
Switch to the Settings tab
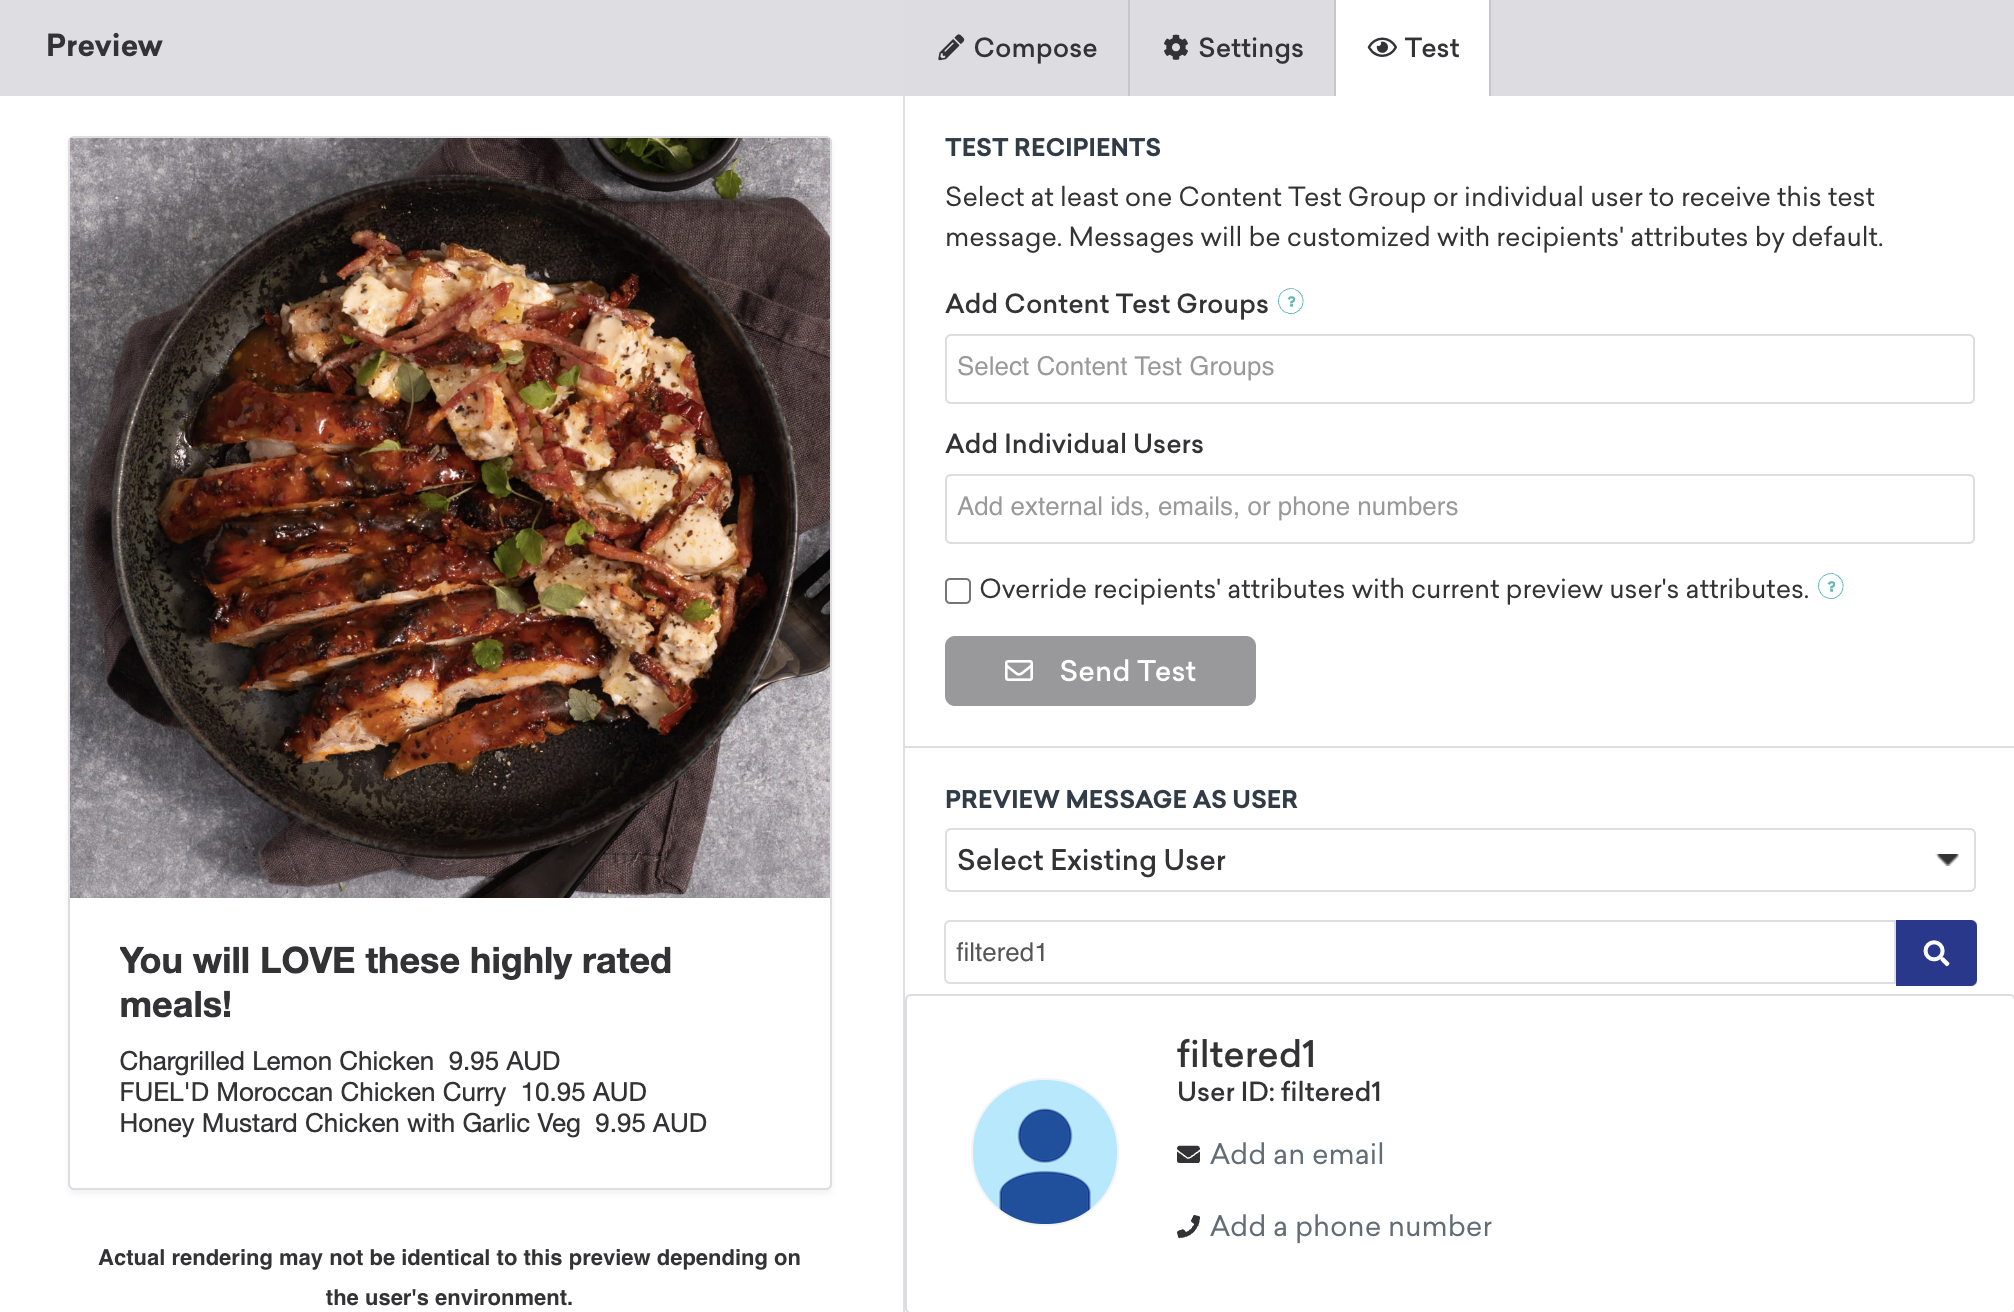1233,47
